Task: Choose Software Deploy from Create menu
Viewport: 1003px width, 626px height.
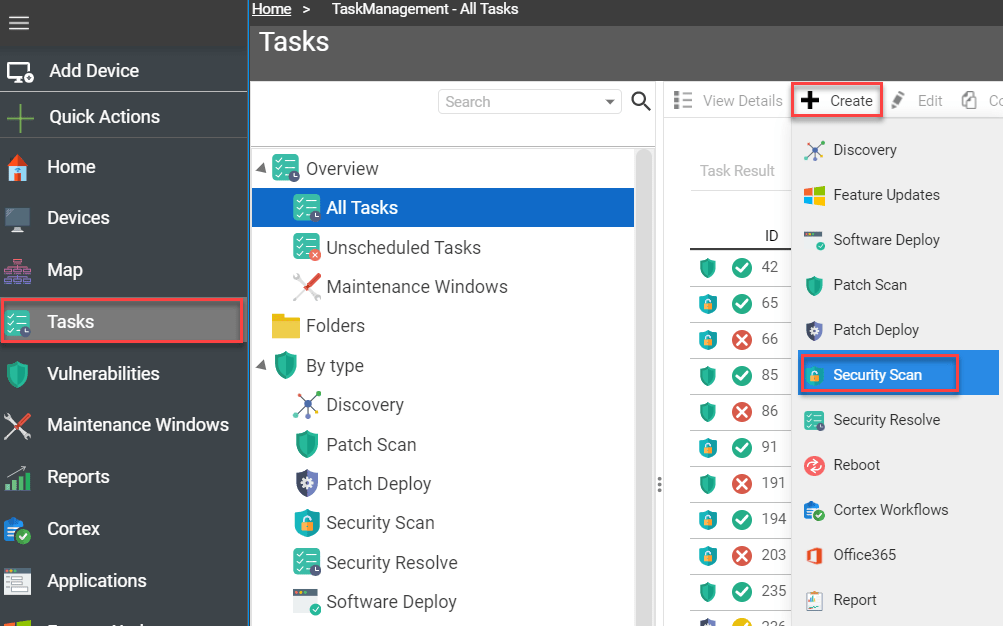Action: coord(896,240)
